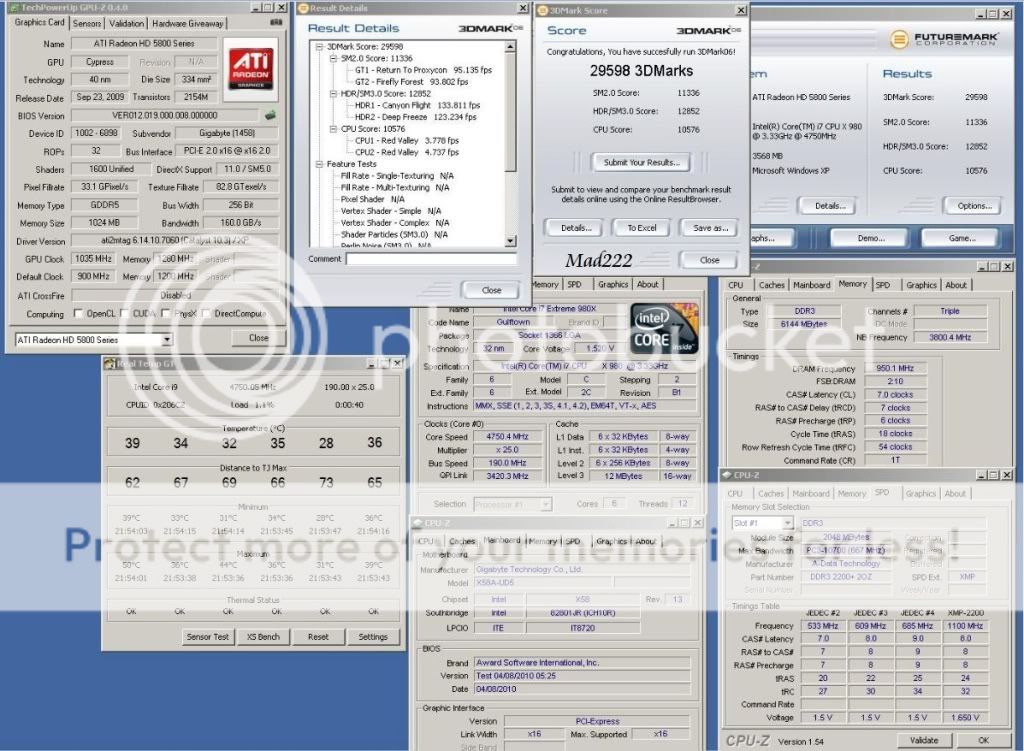Select 'CPU2 - Red Valley' result row
Screen dimensions: 1024x751
pos(407,153)
